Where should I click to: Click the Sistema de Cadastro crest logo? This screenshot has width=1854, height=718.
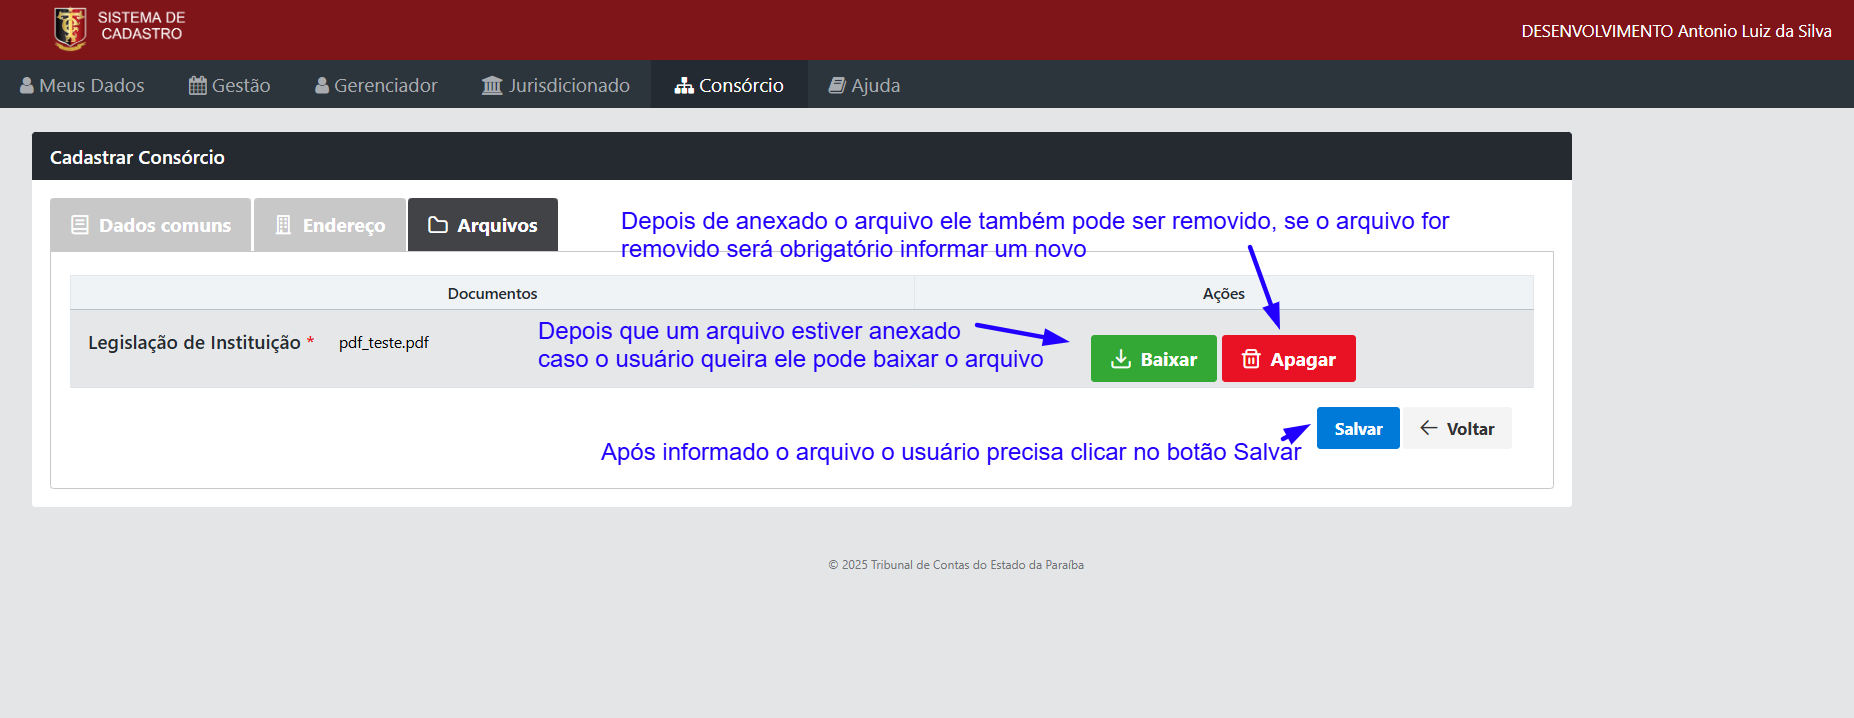pos(70,28)
